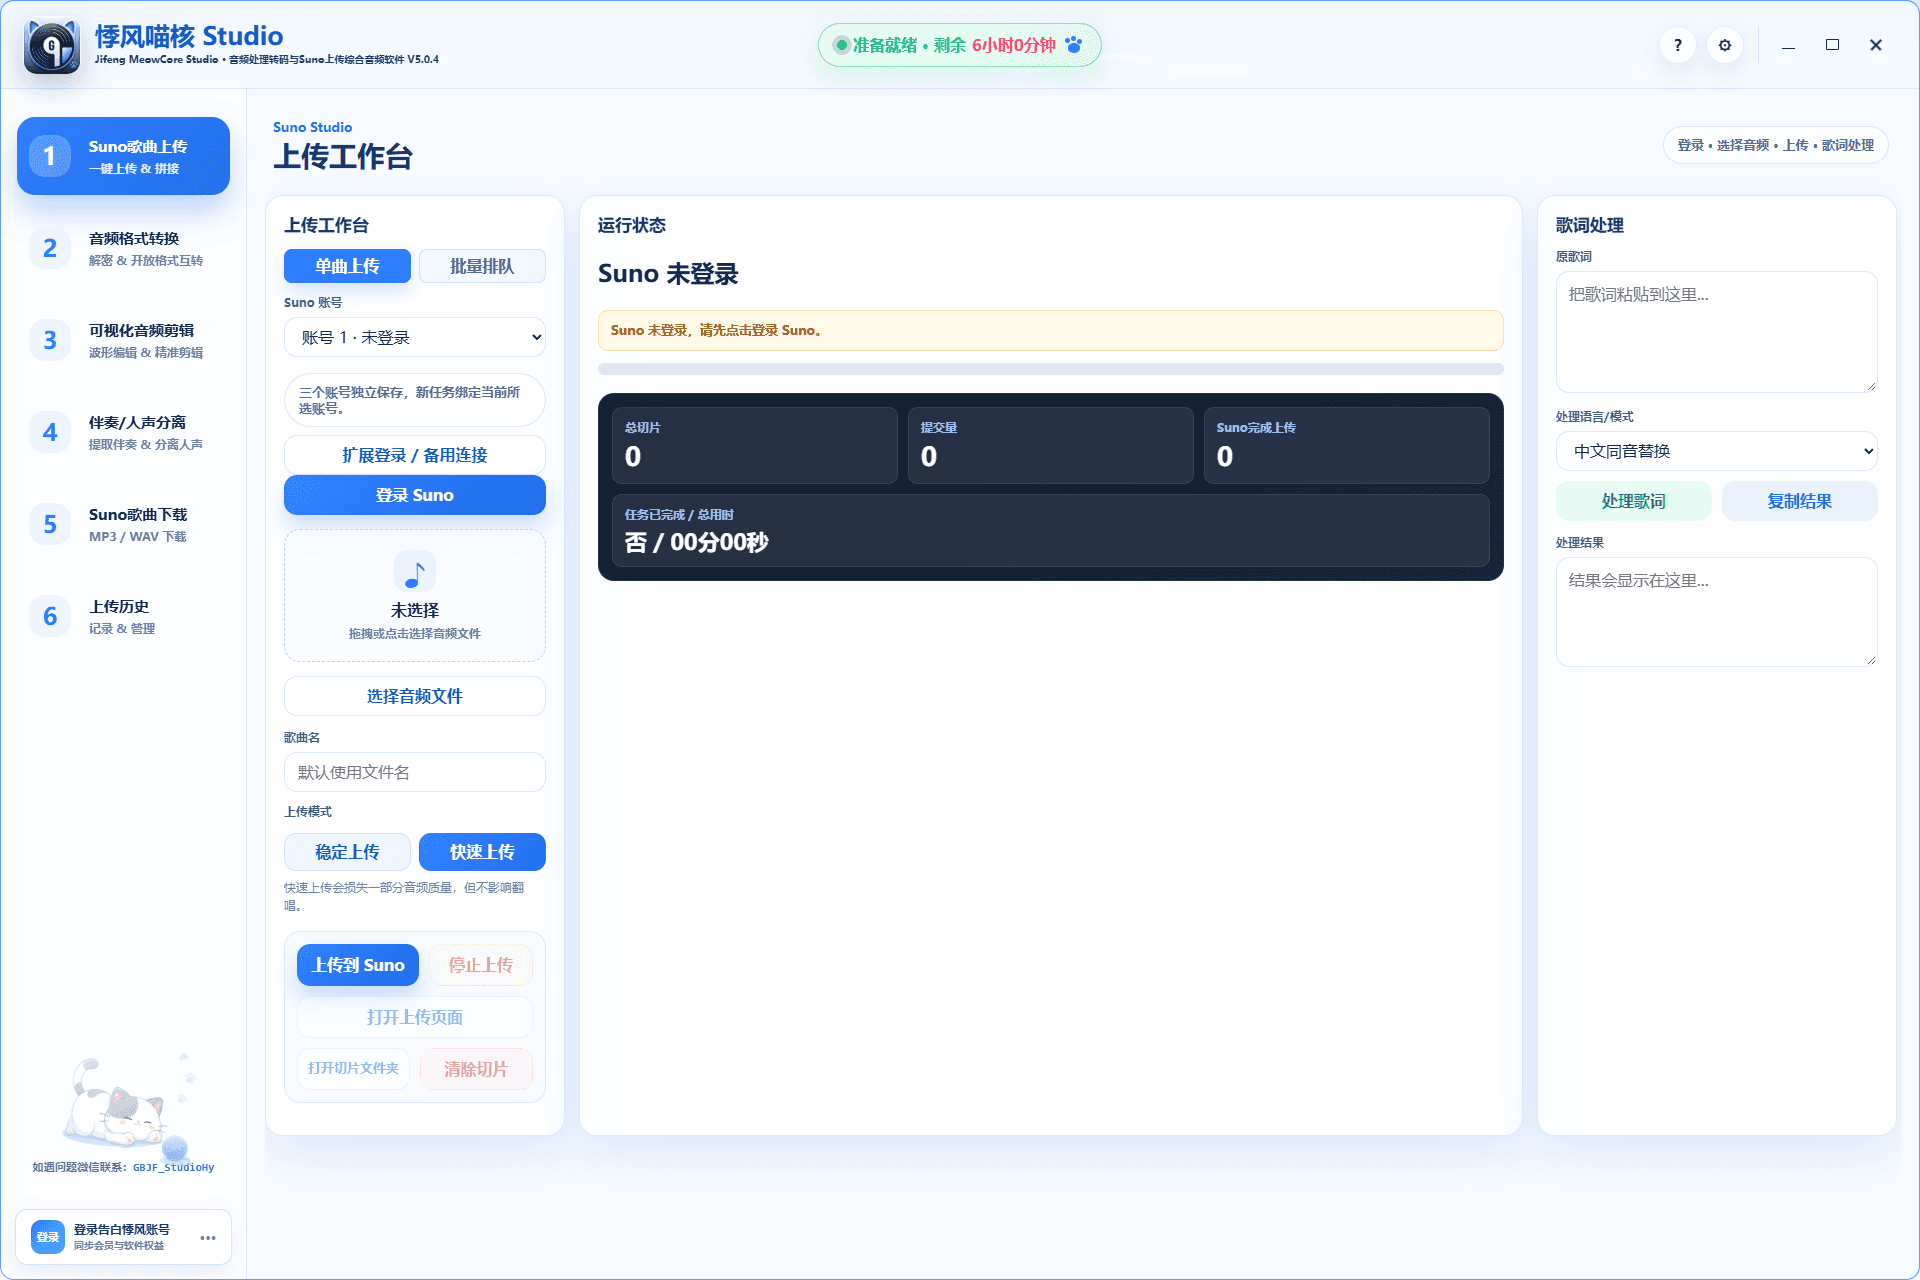This screenshot has height=1280, width=1920.
Task: Click the select audio file button
Action: click(x=415, y=696)
